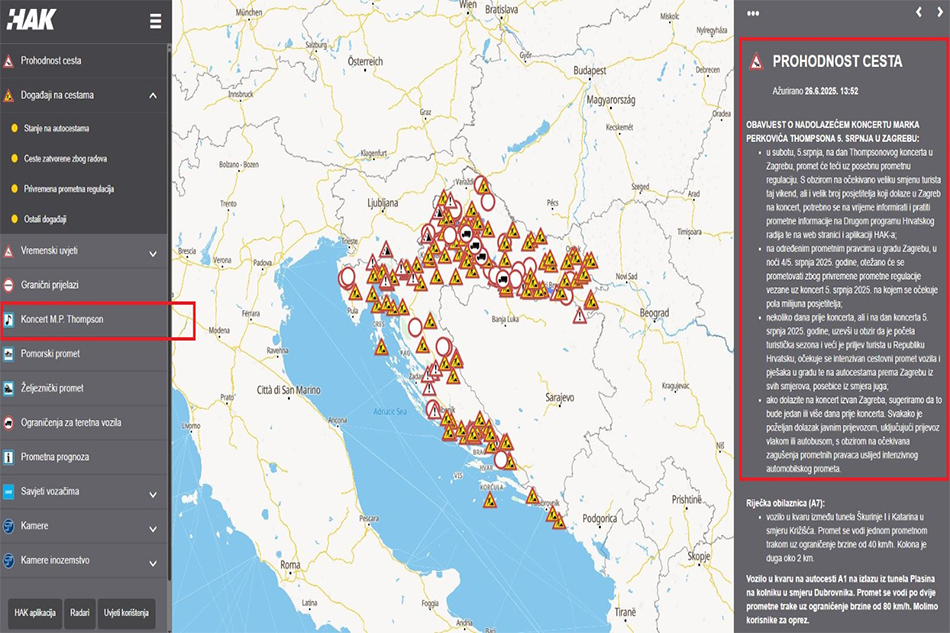Screen dimensions: 950x633
Task: Expand the Kamere inozemstvo section
Action: tap(153, 563)
